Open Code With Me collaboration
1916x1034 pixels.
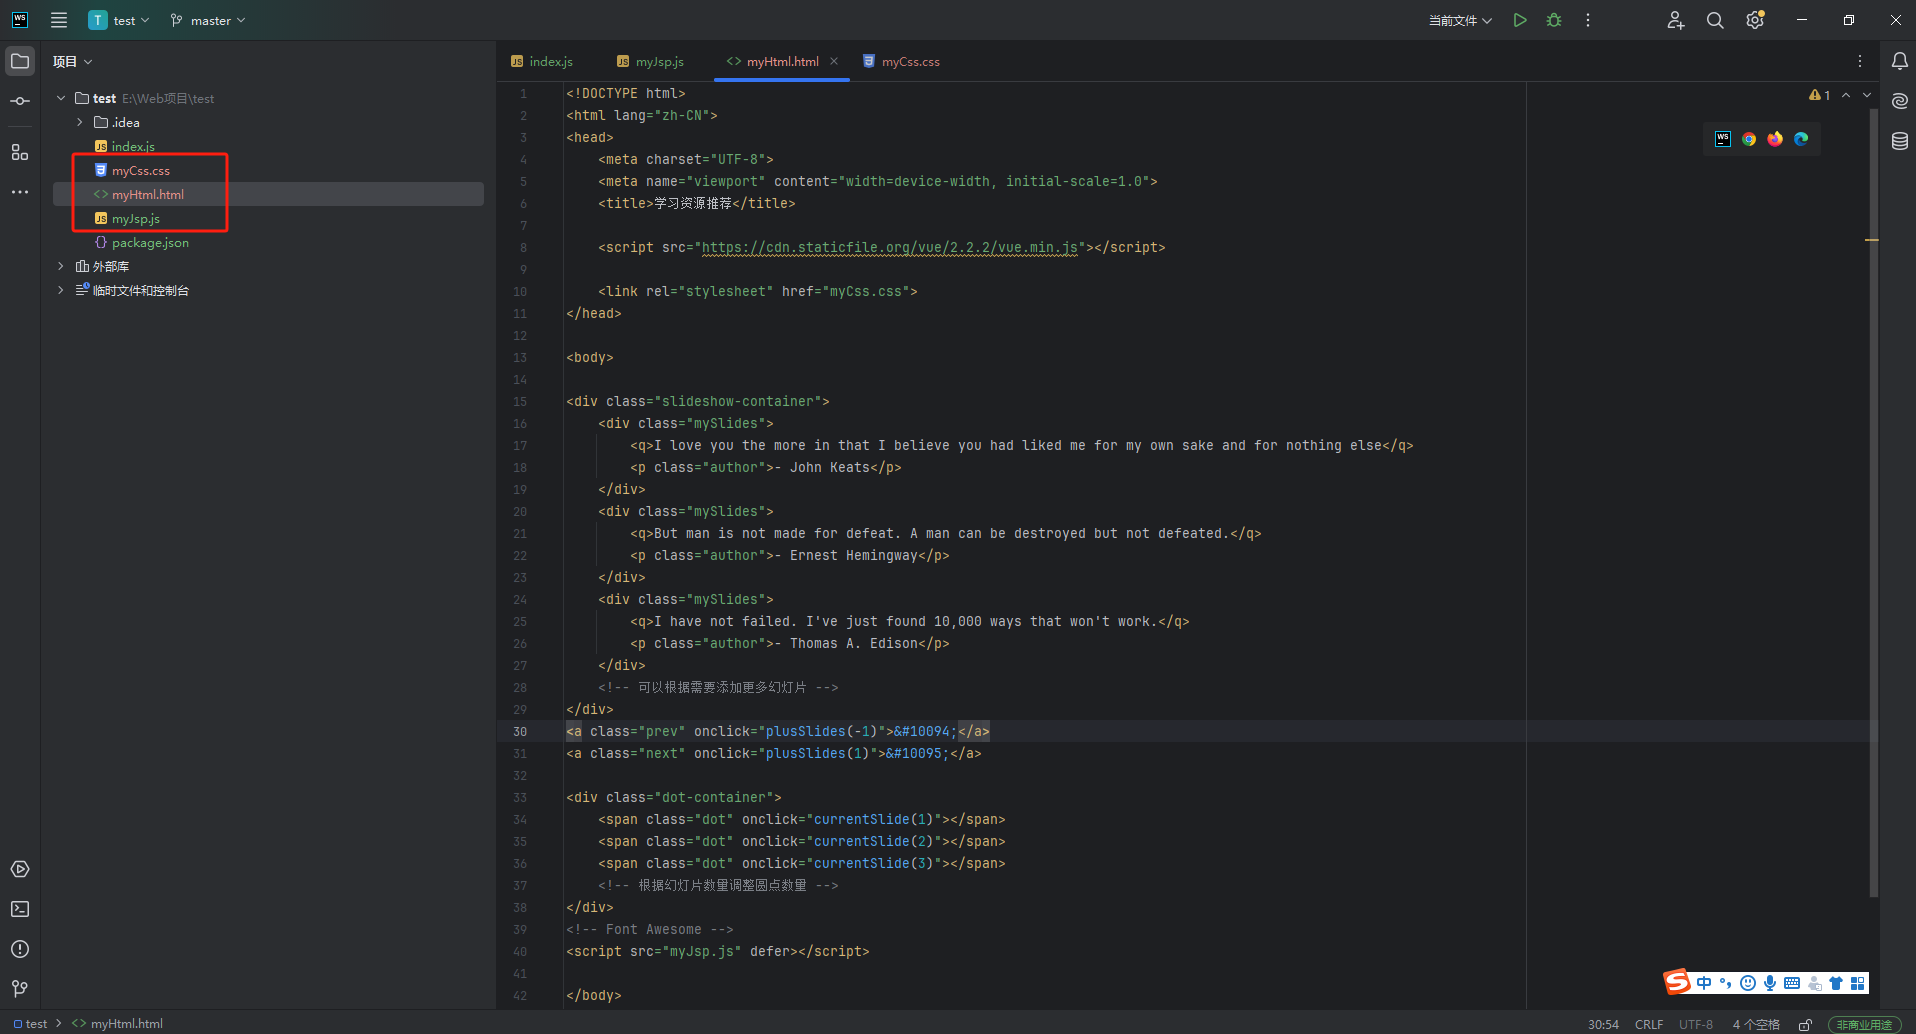pyautogui.click(x=1676, y=20)
